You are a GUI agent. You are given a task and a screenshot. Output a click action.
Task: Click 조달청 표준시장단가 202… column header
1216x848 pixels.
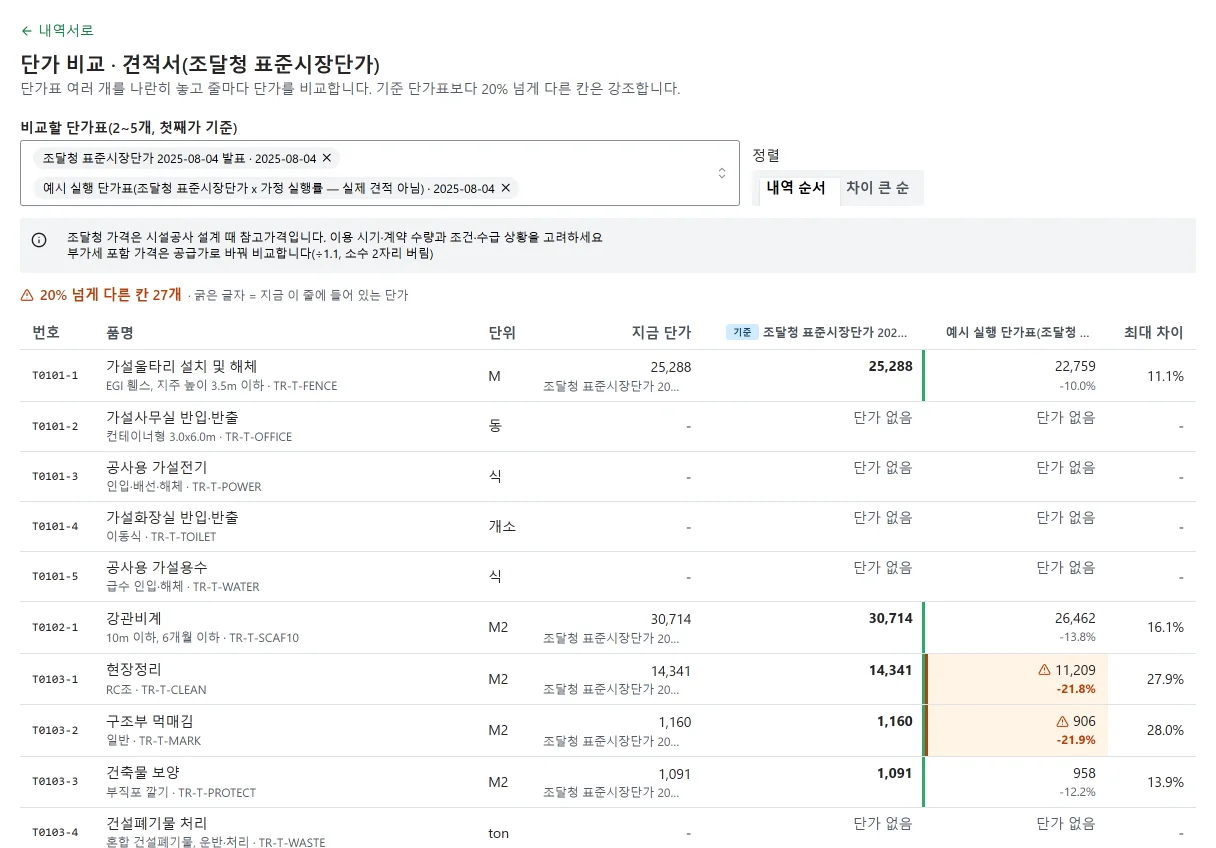pos(837,333)
